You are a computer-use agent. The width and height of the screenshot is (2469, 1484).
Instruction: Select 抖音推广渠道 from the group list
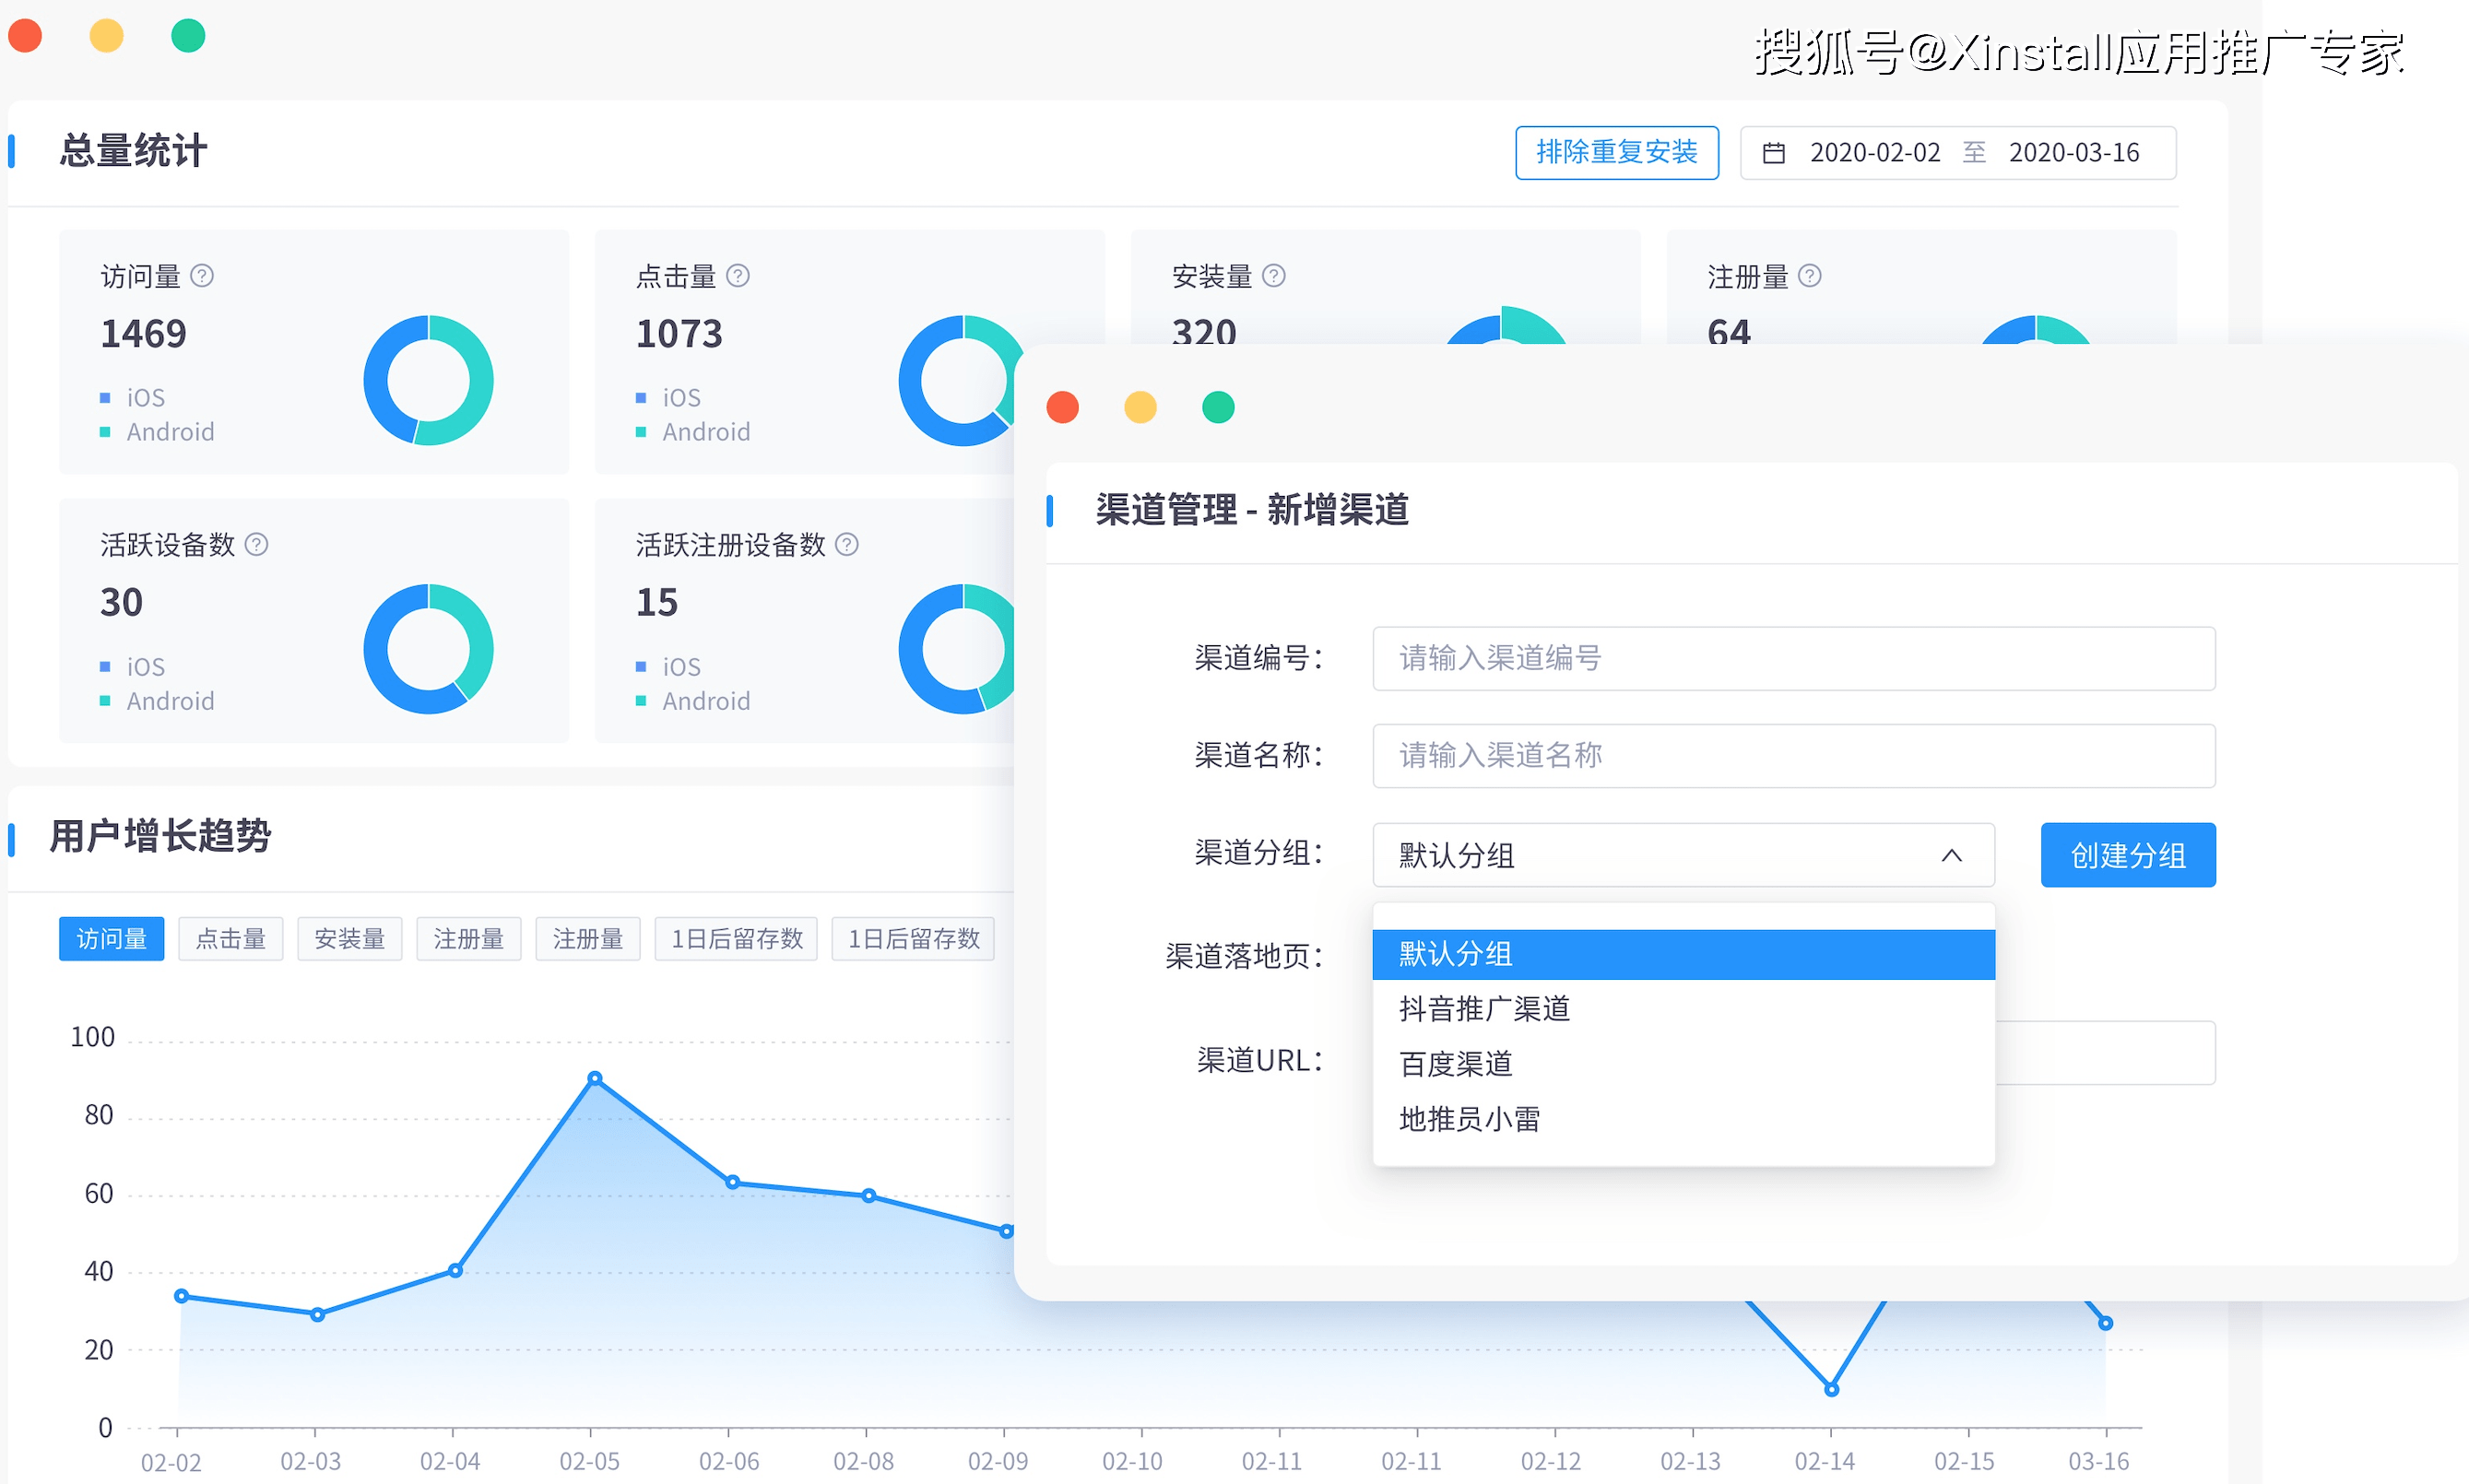[1484, 1009]
